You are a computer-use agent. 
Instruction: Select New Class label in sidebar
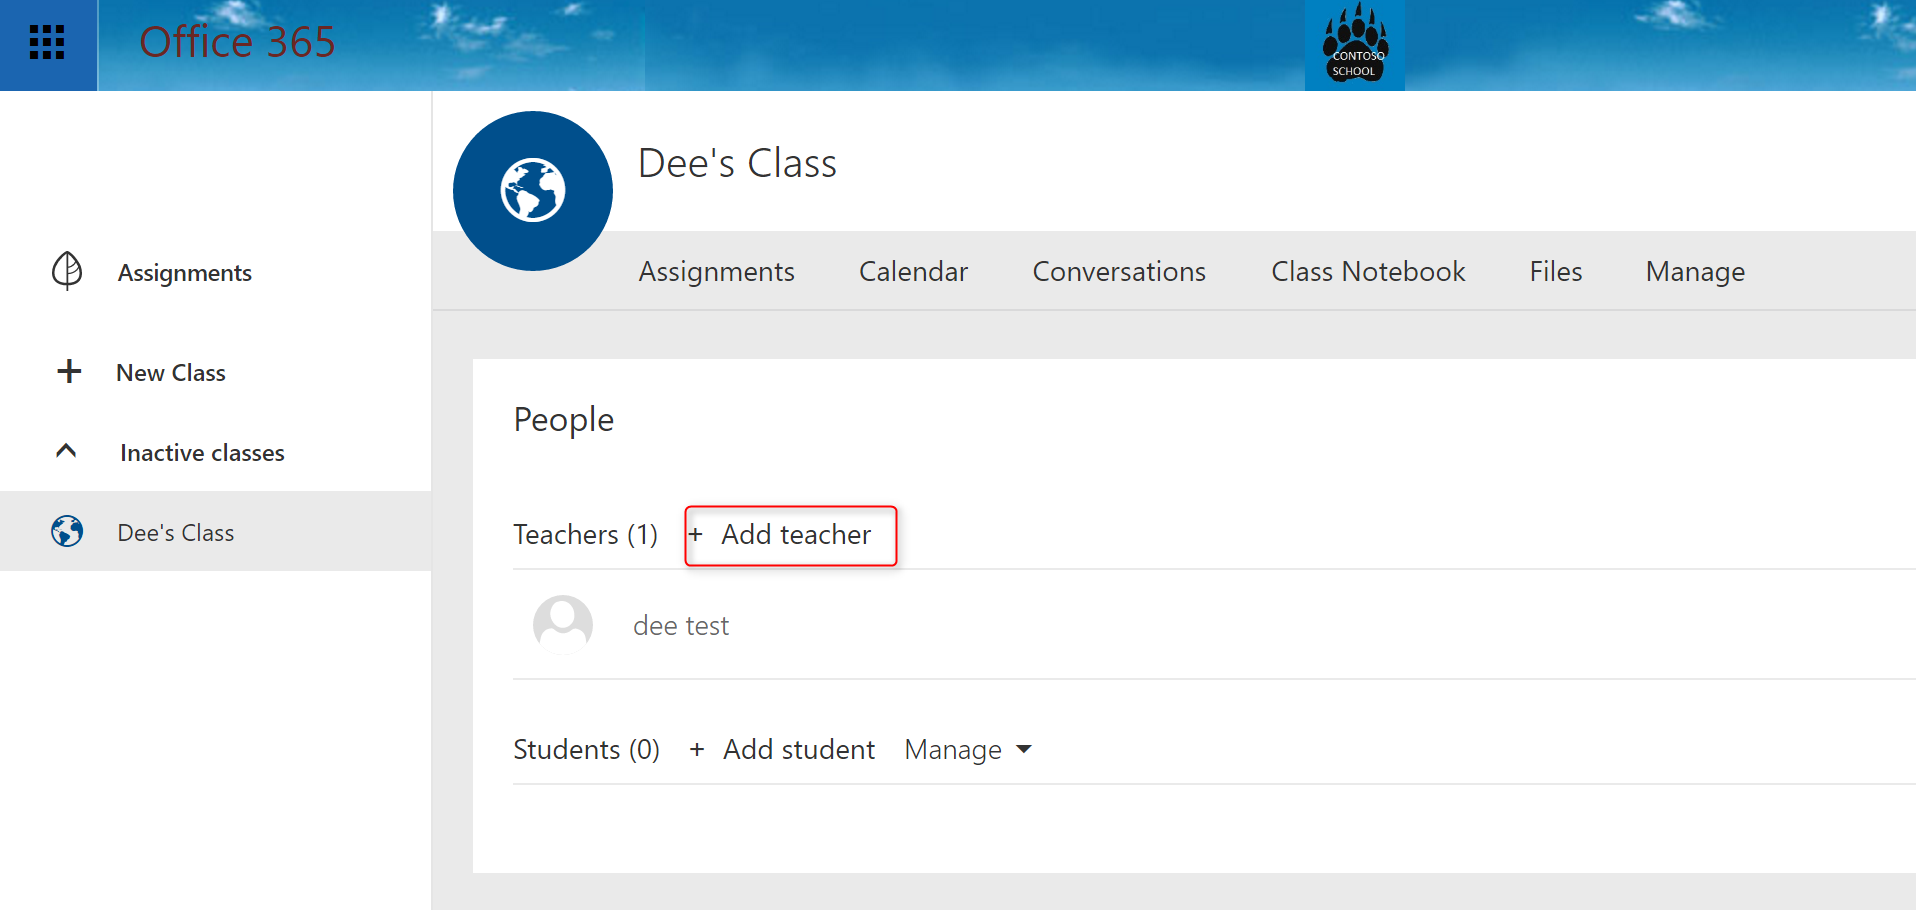click(x=171, y=373)
